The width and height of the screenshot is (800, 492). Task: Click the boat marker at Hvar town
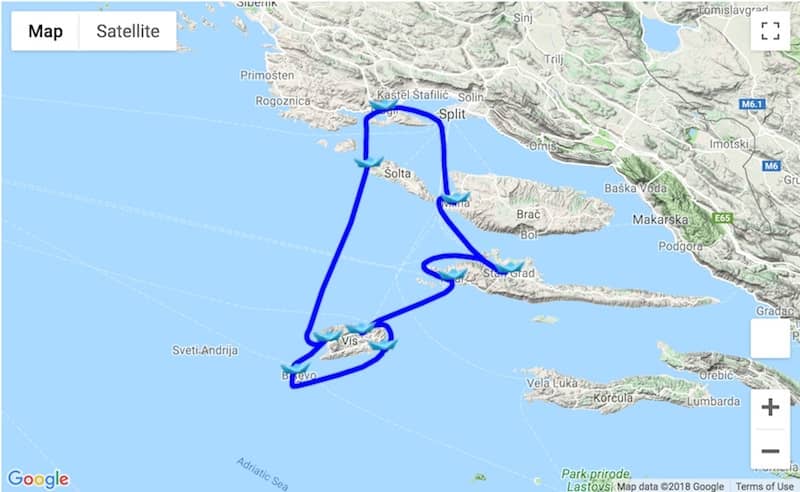452,275
